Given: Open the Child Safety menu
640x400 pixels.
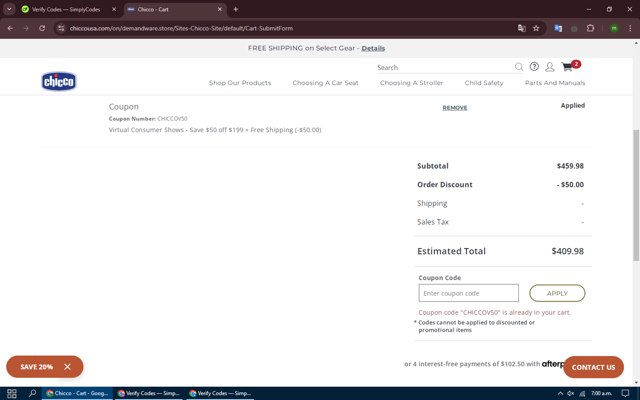Looking at the screenshot, I should [484, 83].
